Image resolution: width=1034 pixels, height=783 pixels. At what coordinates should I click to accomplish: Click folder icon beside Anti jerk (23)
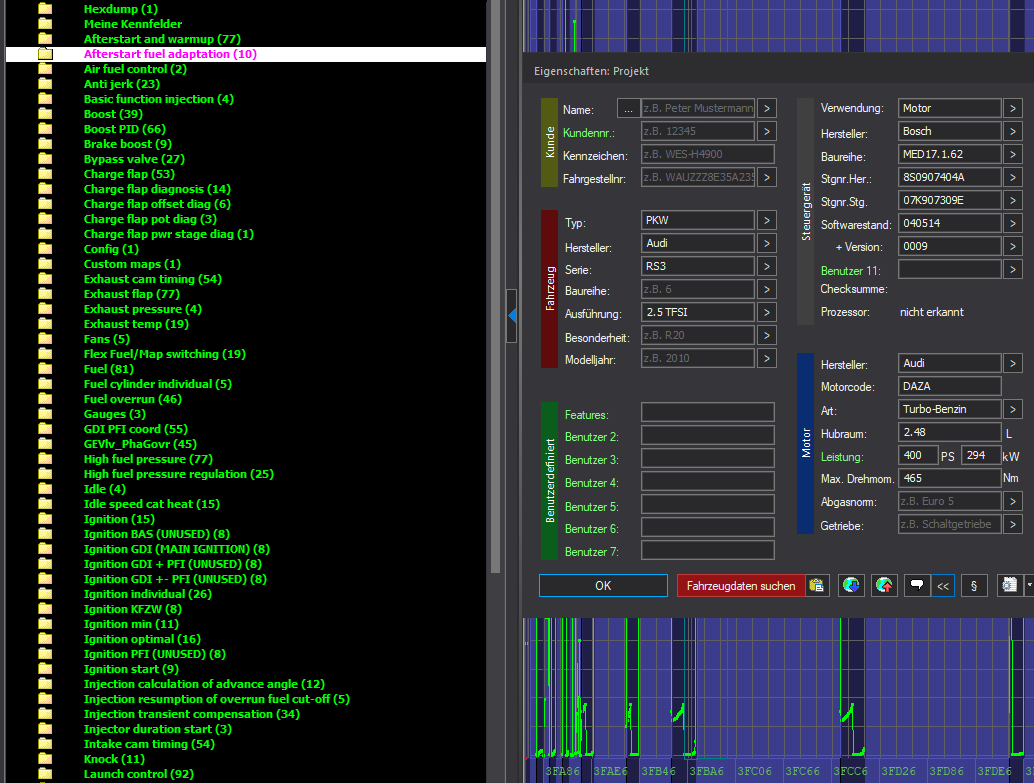click(45, 84)
